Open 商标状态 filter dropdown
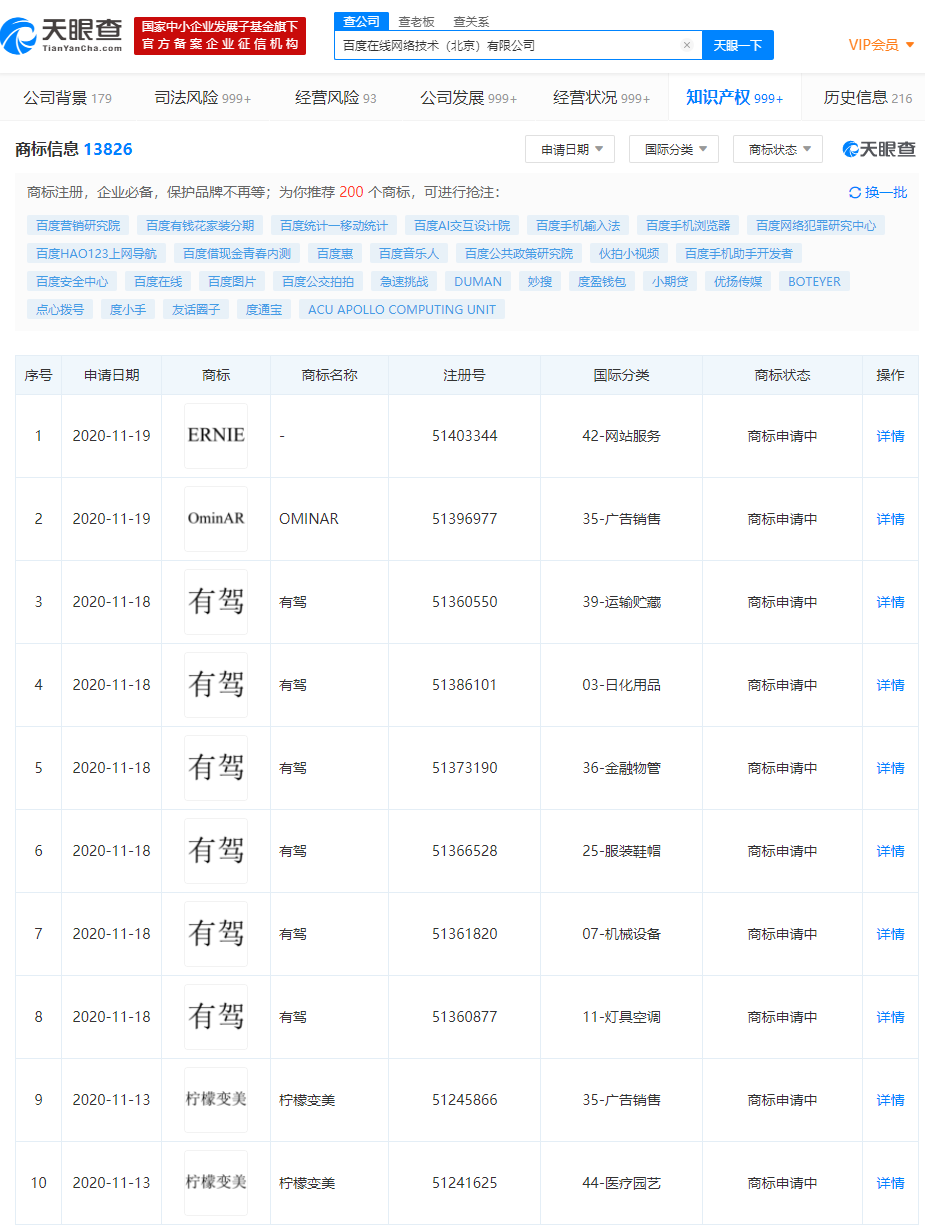Viewport: 925px width, 1229px height. (x=778, y=149)
